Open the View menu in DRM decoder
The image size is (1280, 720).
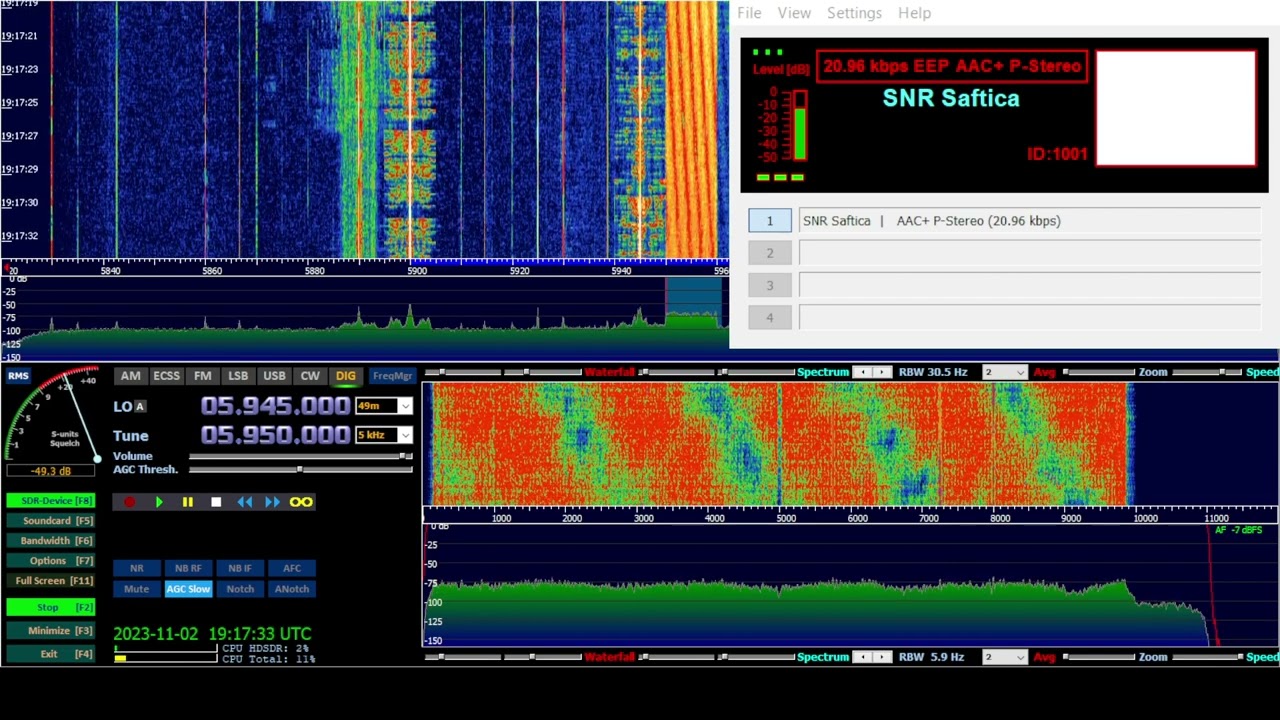click(794, 13)
